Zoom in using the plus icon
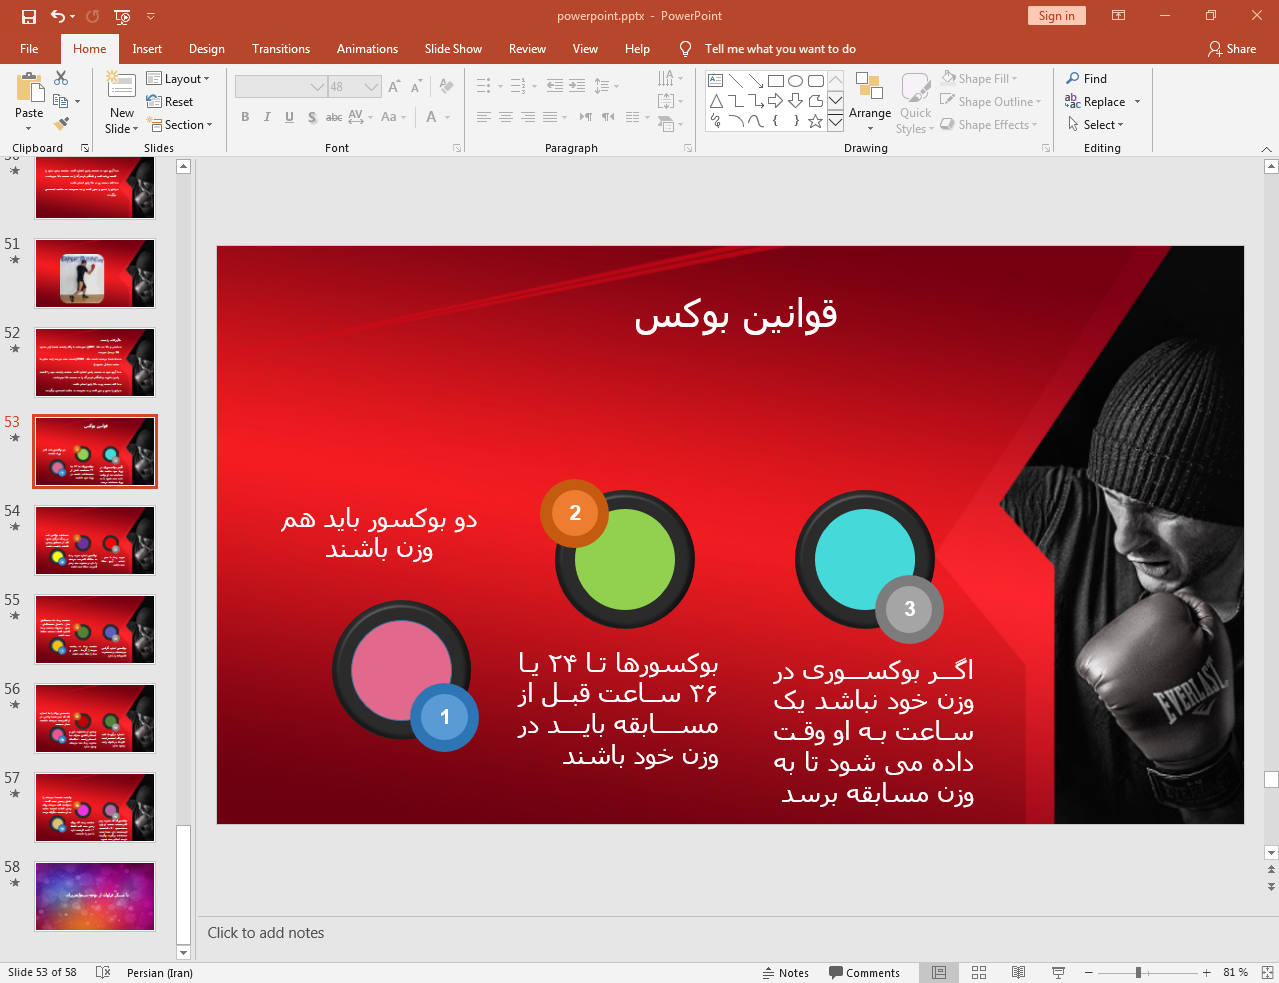 pos(1207,972)
